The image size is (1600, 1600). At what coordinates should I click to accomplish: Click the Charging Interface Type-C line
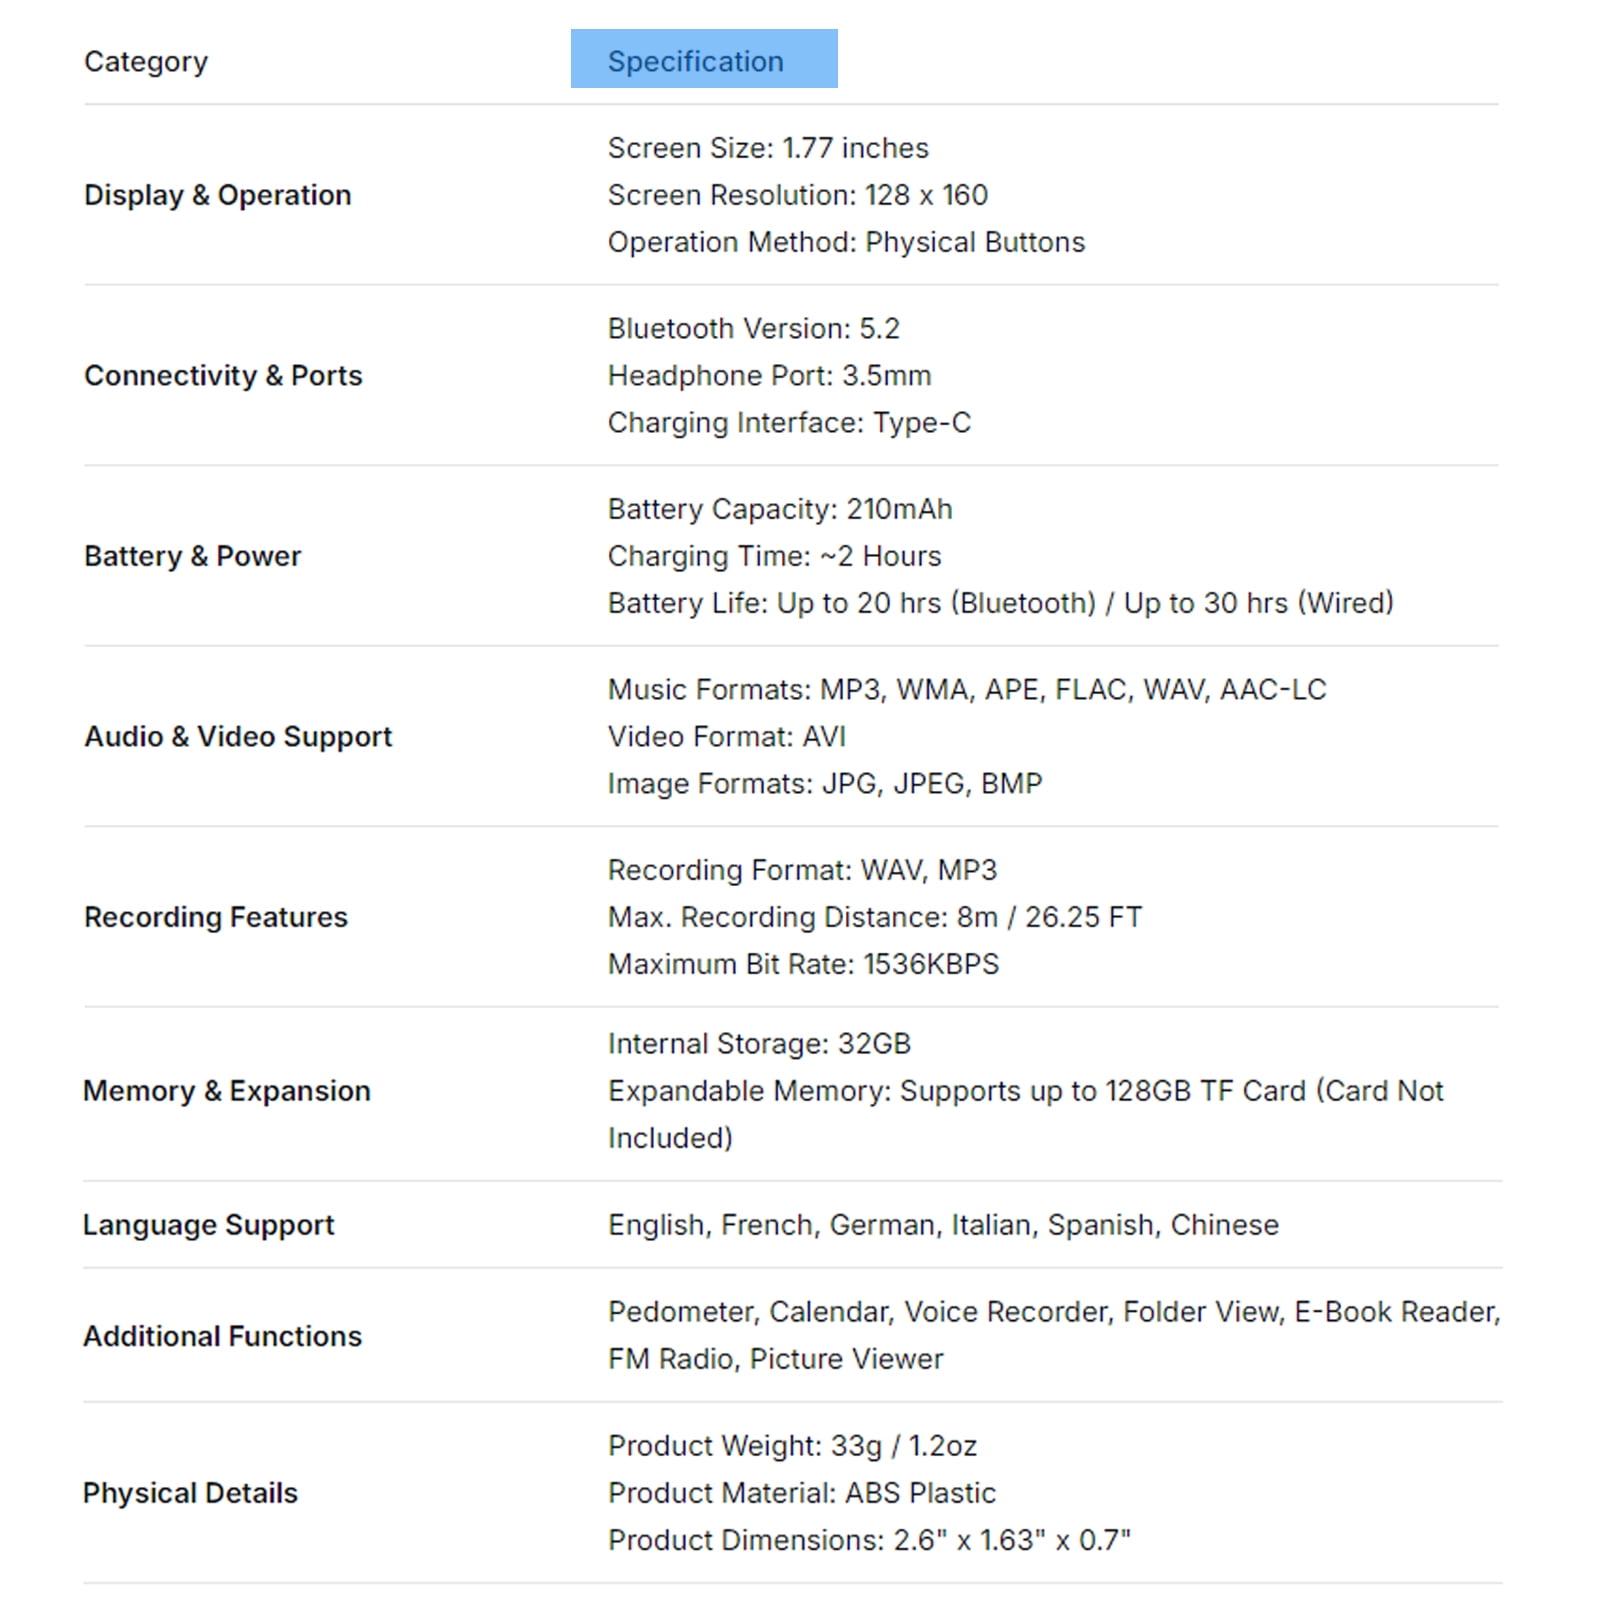click(x=790, y=423)
